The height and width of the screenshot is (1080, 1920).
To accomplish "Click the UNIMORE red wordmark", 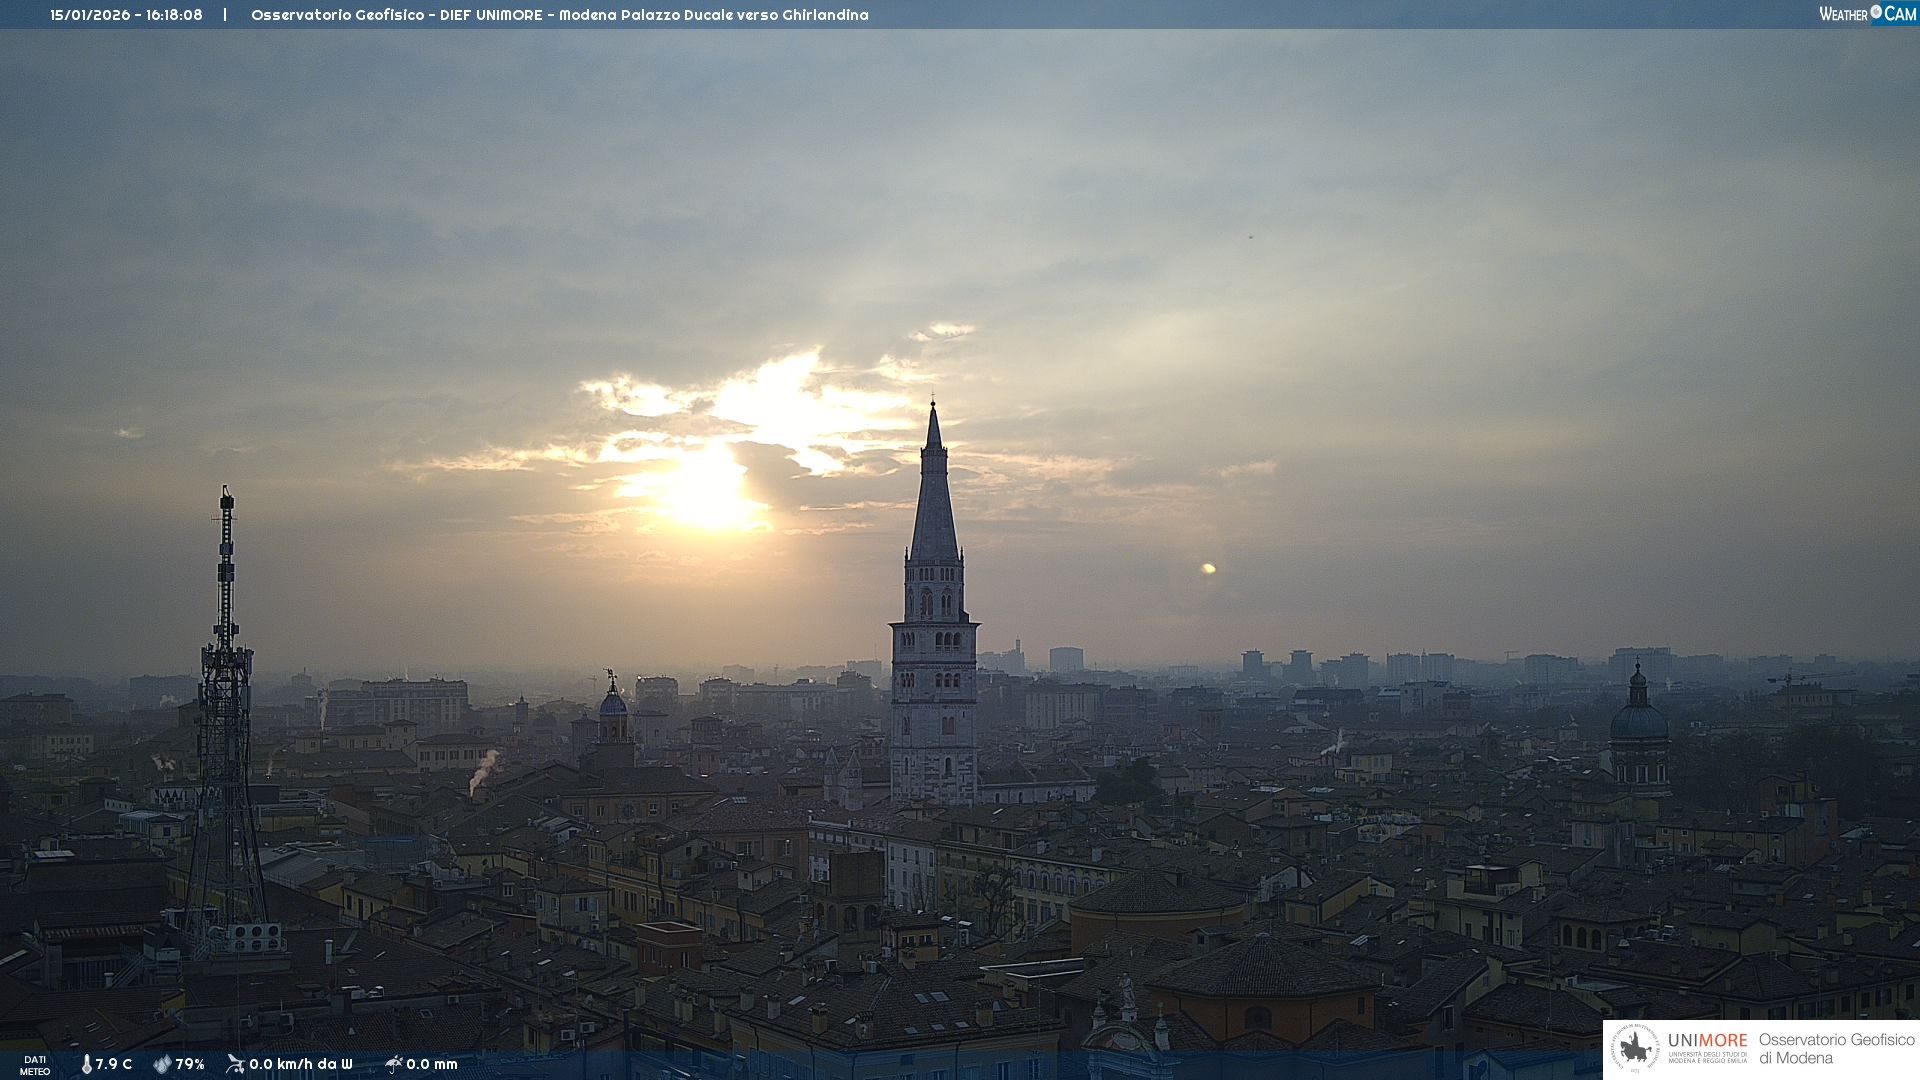I will (1707, 1040).
